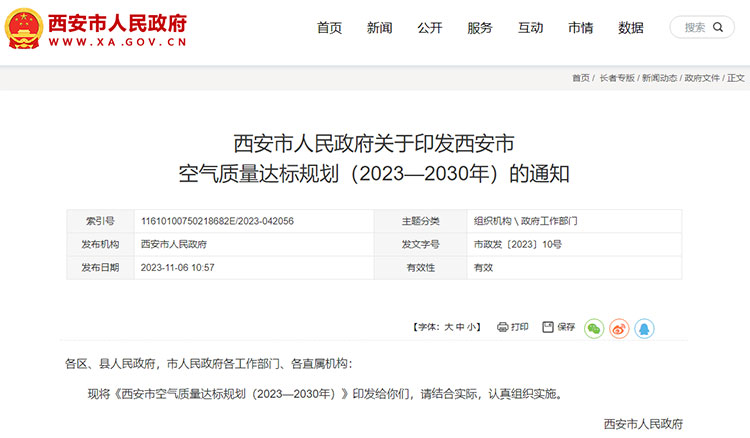This screenshot has width=750, height=438.
Task: Share article via QQ icon
Action: (x=644, y=327)
